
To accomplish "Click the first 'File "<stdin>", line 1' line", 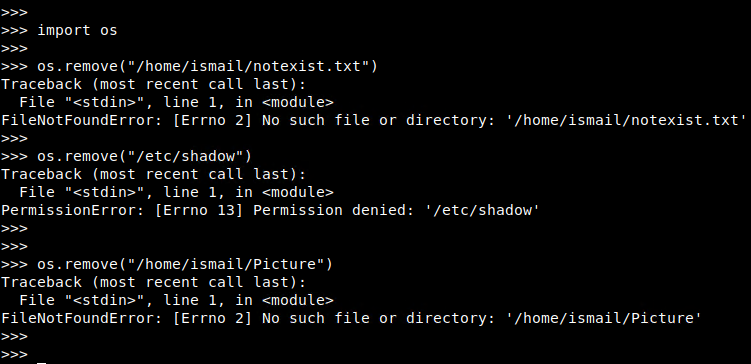I will [176, 102].
